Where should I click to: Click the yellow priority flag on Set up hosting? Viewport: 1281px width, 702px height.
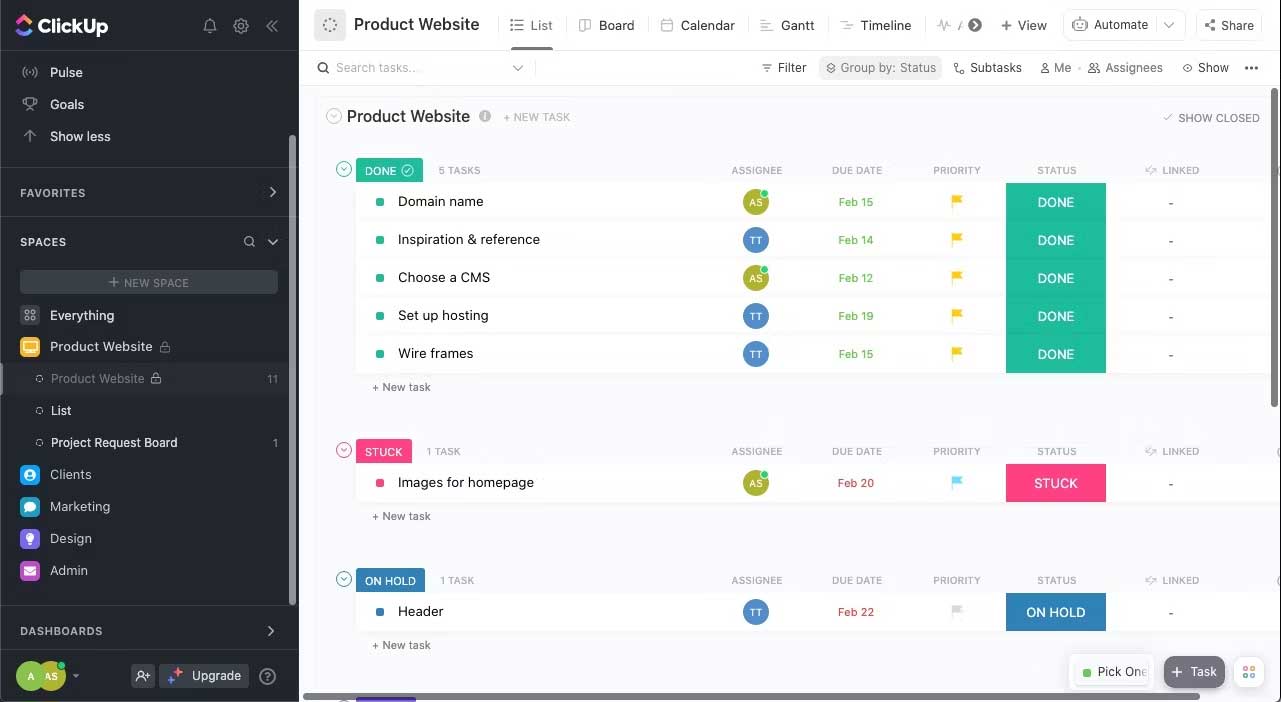click(x=956, y=315)
